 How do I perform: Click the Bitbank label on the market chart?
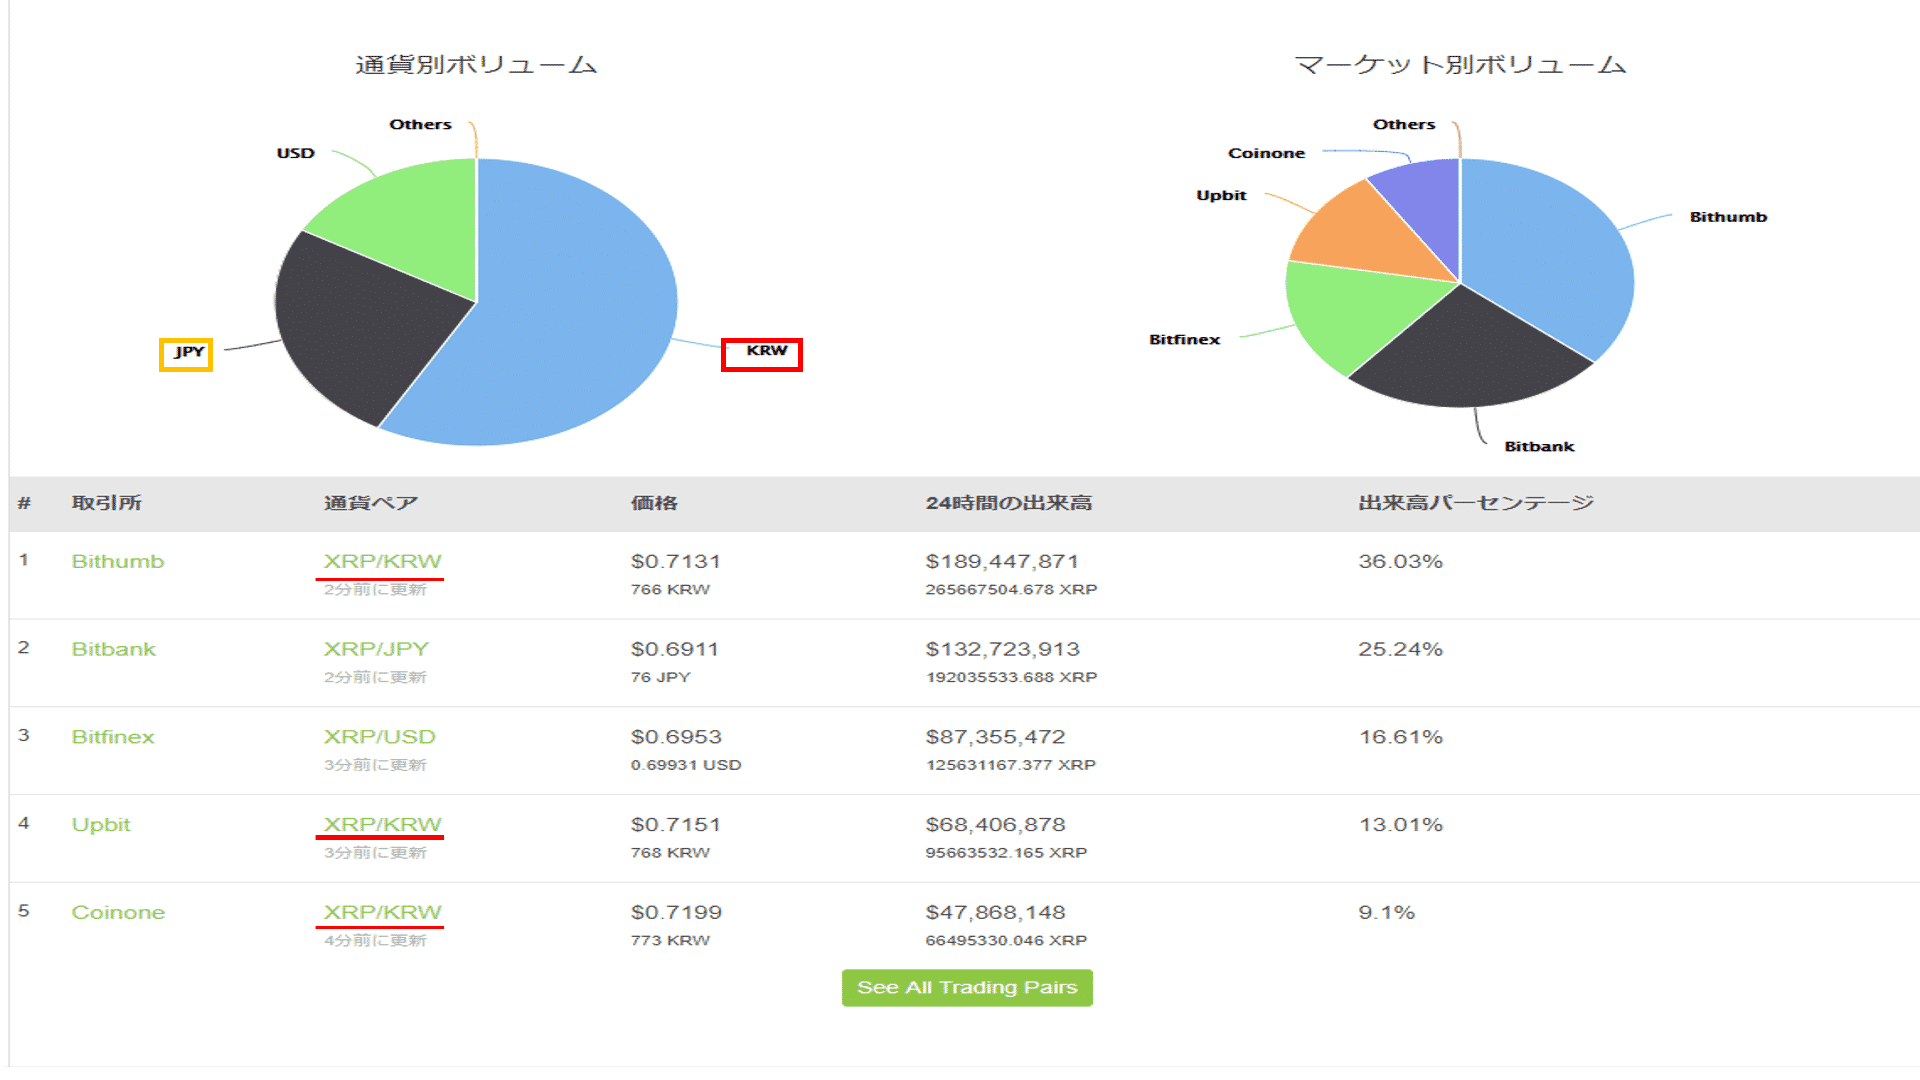[x=1539, y=447]
